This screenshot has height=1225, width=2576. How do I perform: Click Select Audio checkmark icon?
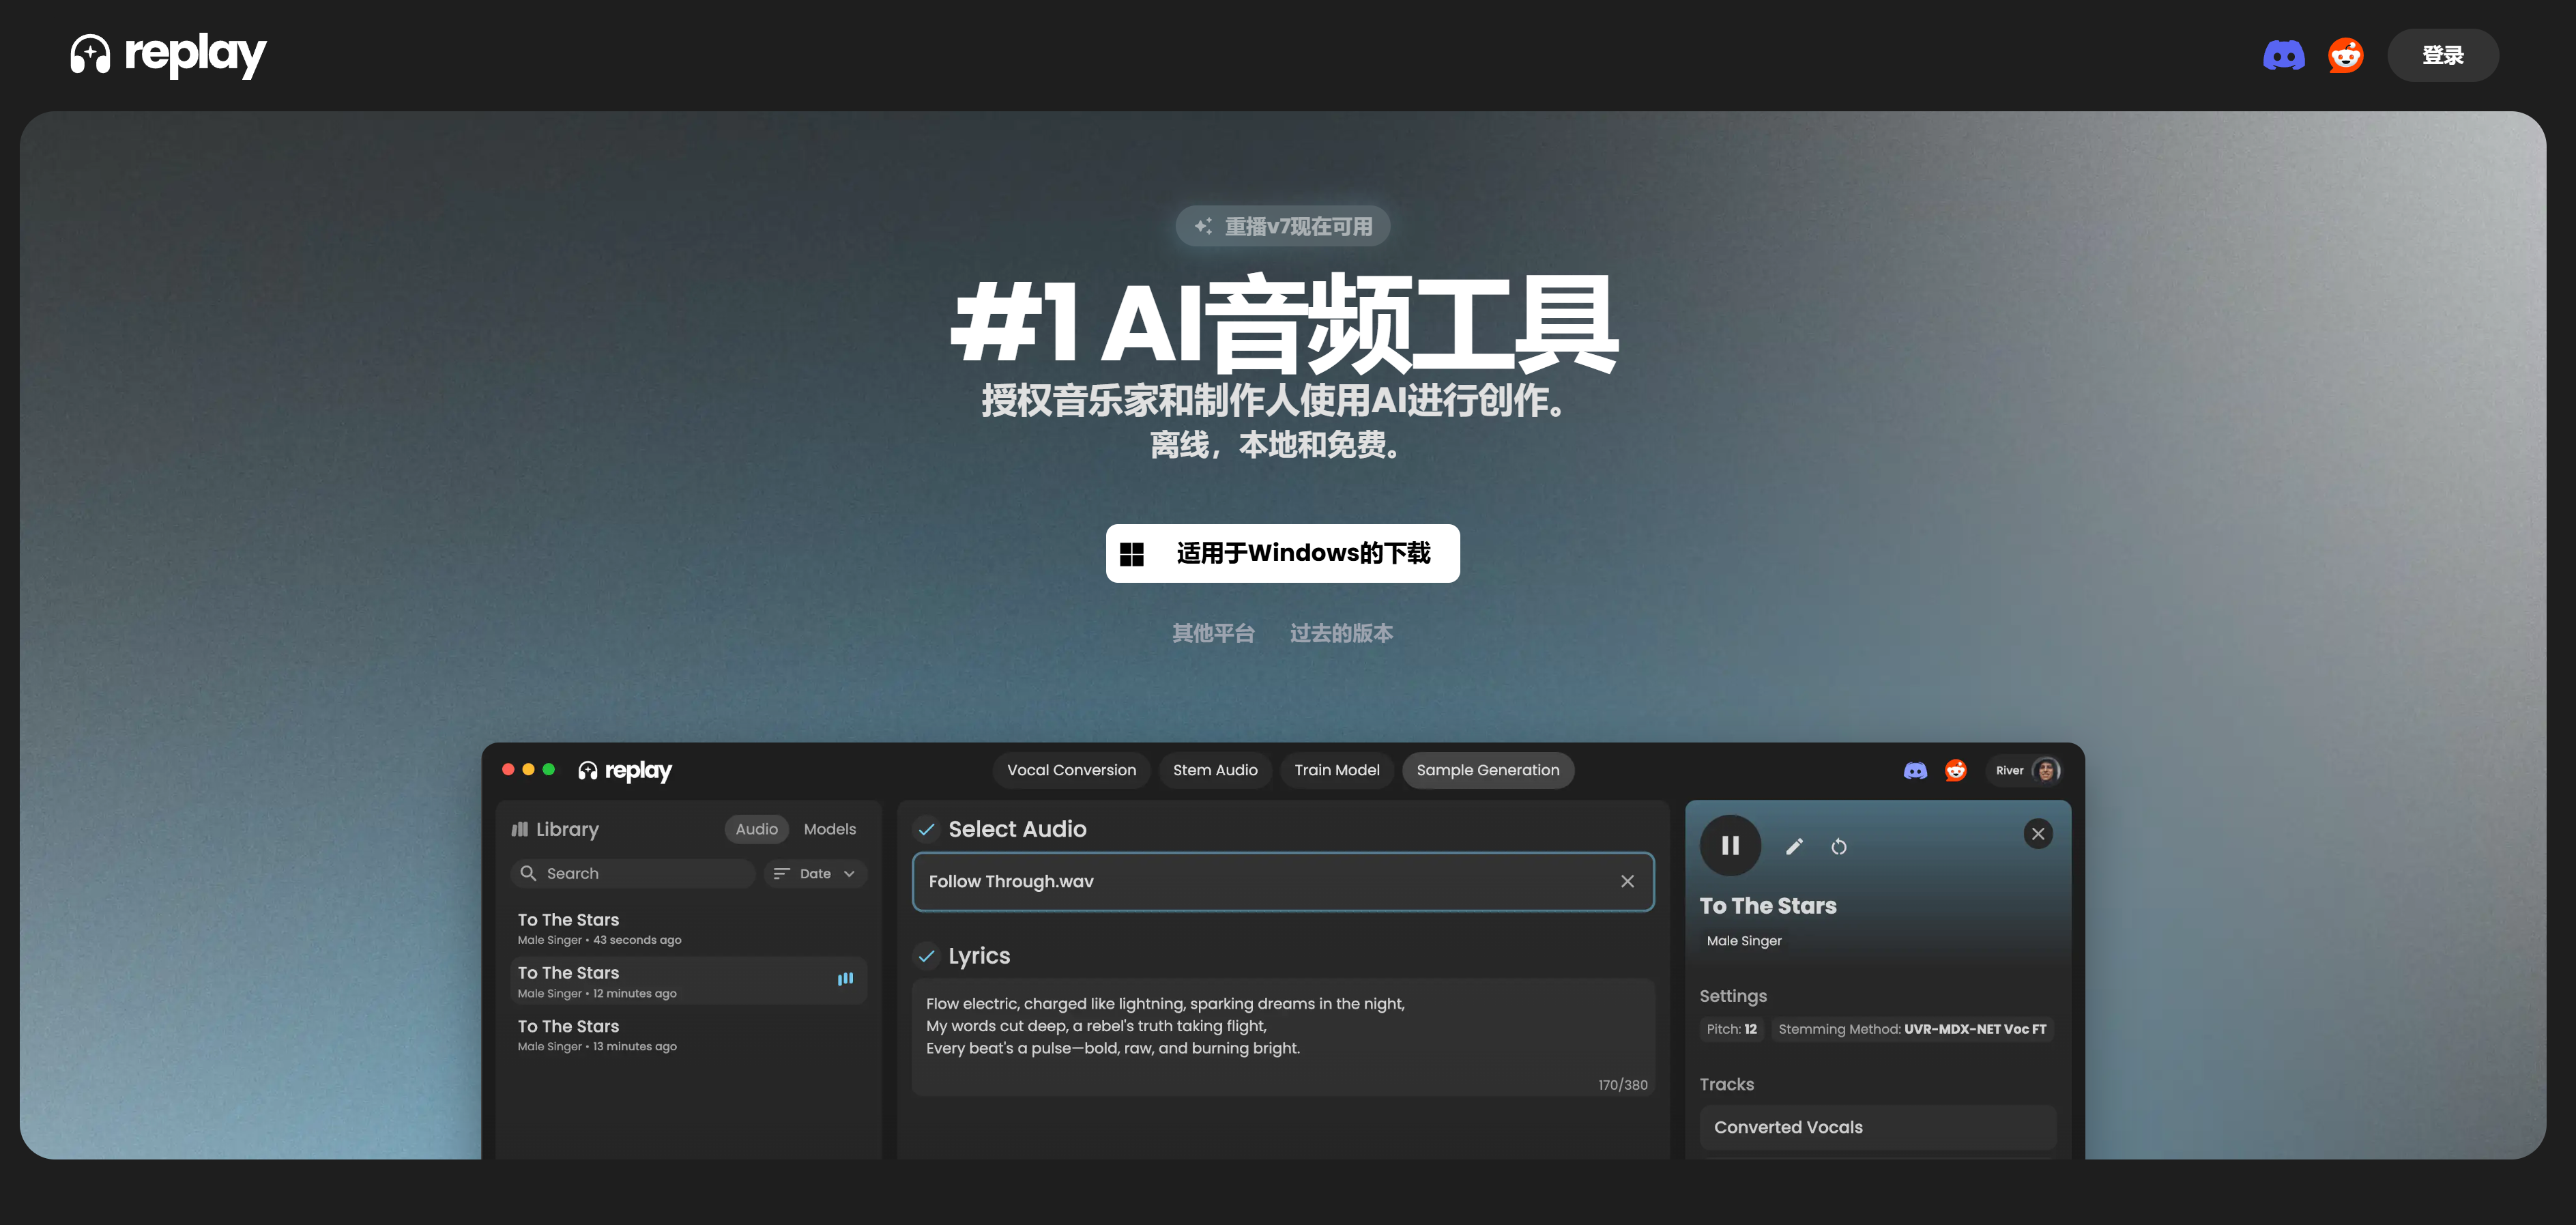[x=927, y=829]
